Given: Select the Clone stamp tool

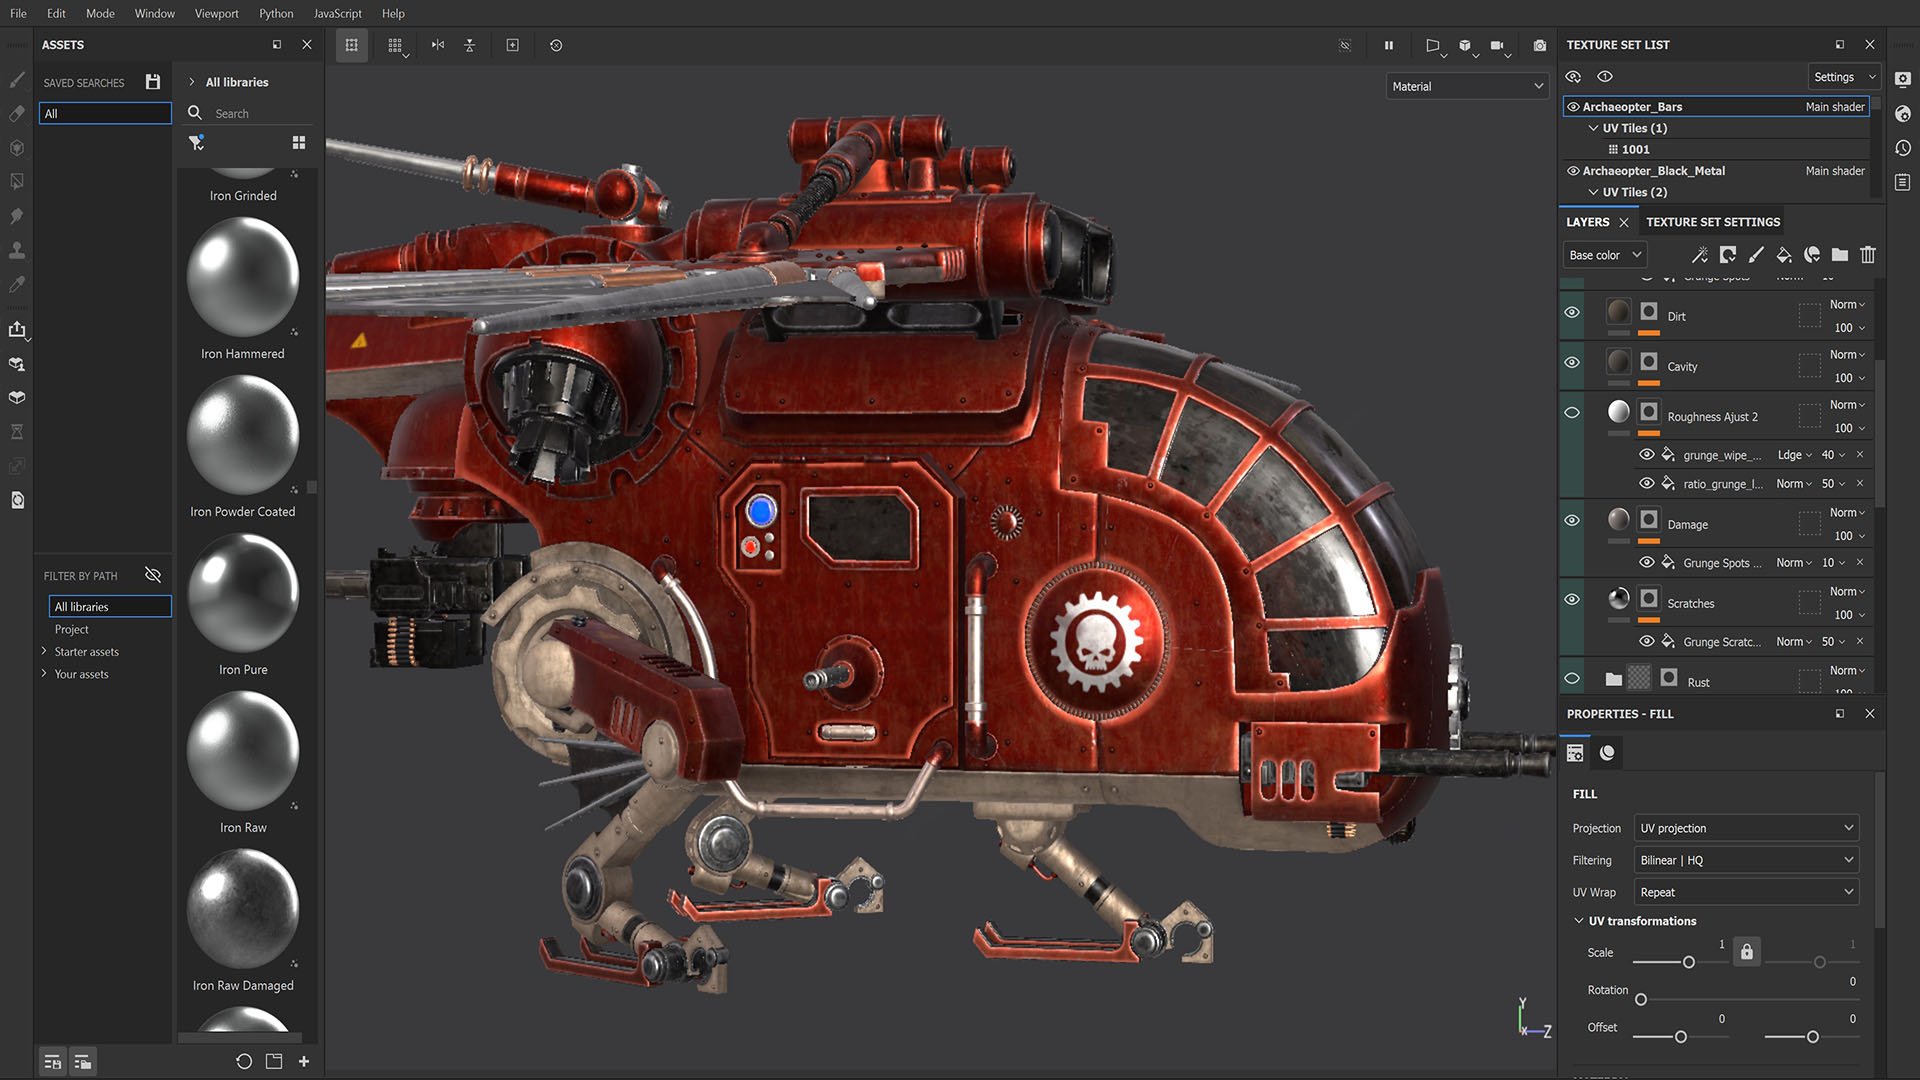Looking at the screenshot, I should click(x=17, y=250).
